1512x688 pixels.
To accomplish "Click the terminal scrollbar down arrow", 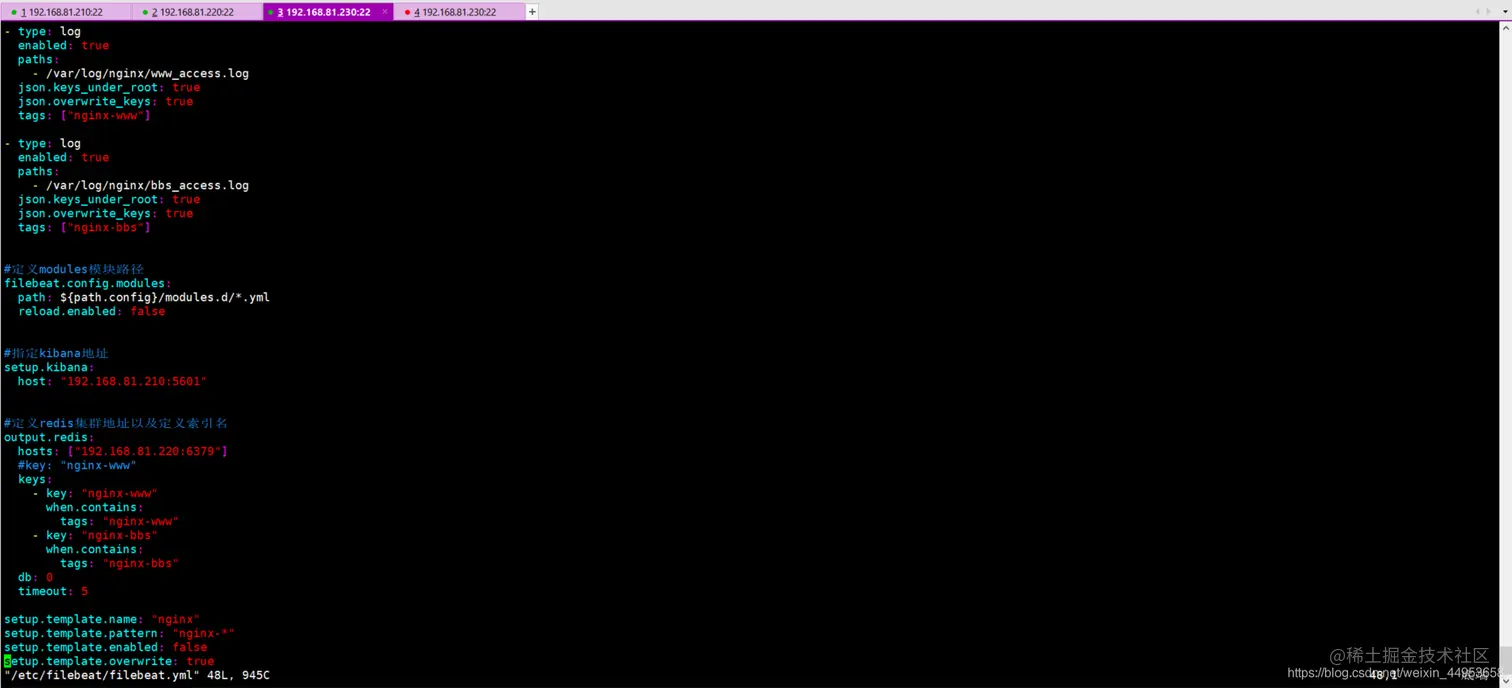I will click(x=1506, y=681).
